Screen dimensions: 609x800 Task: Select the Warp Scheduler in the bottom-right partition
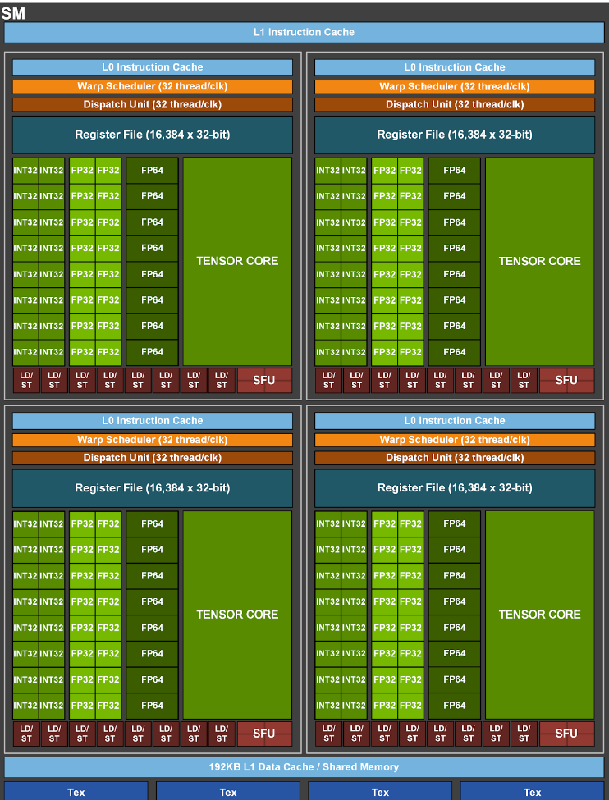[x=454, y=440]
